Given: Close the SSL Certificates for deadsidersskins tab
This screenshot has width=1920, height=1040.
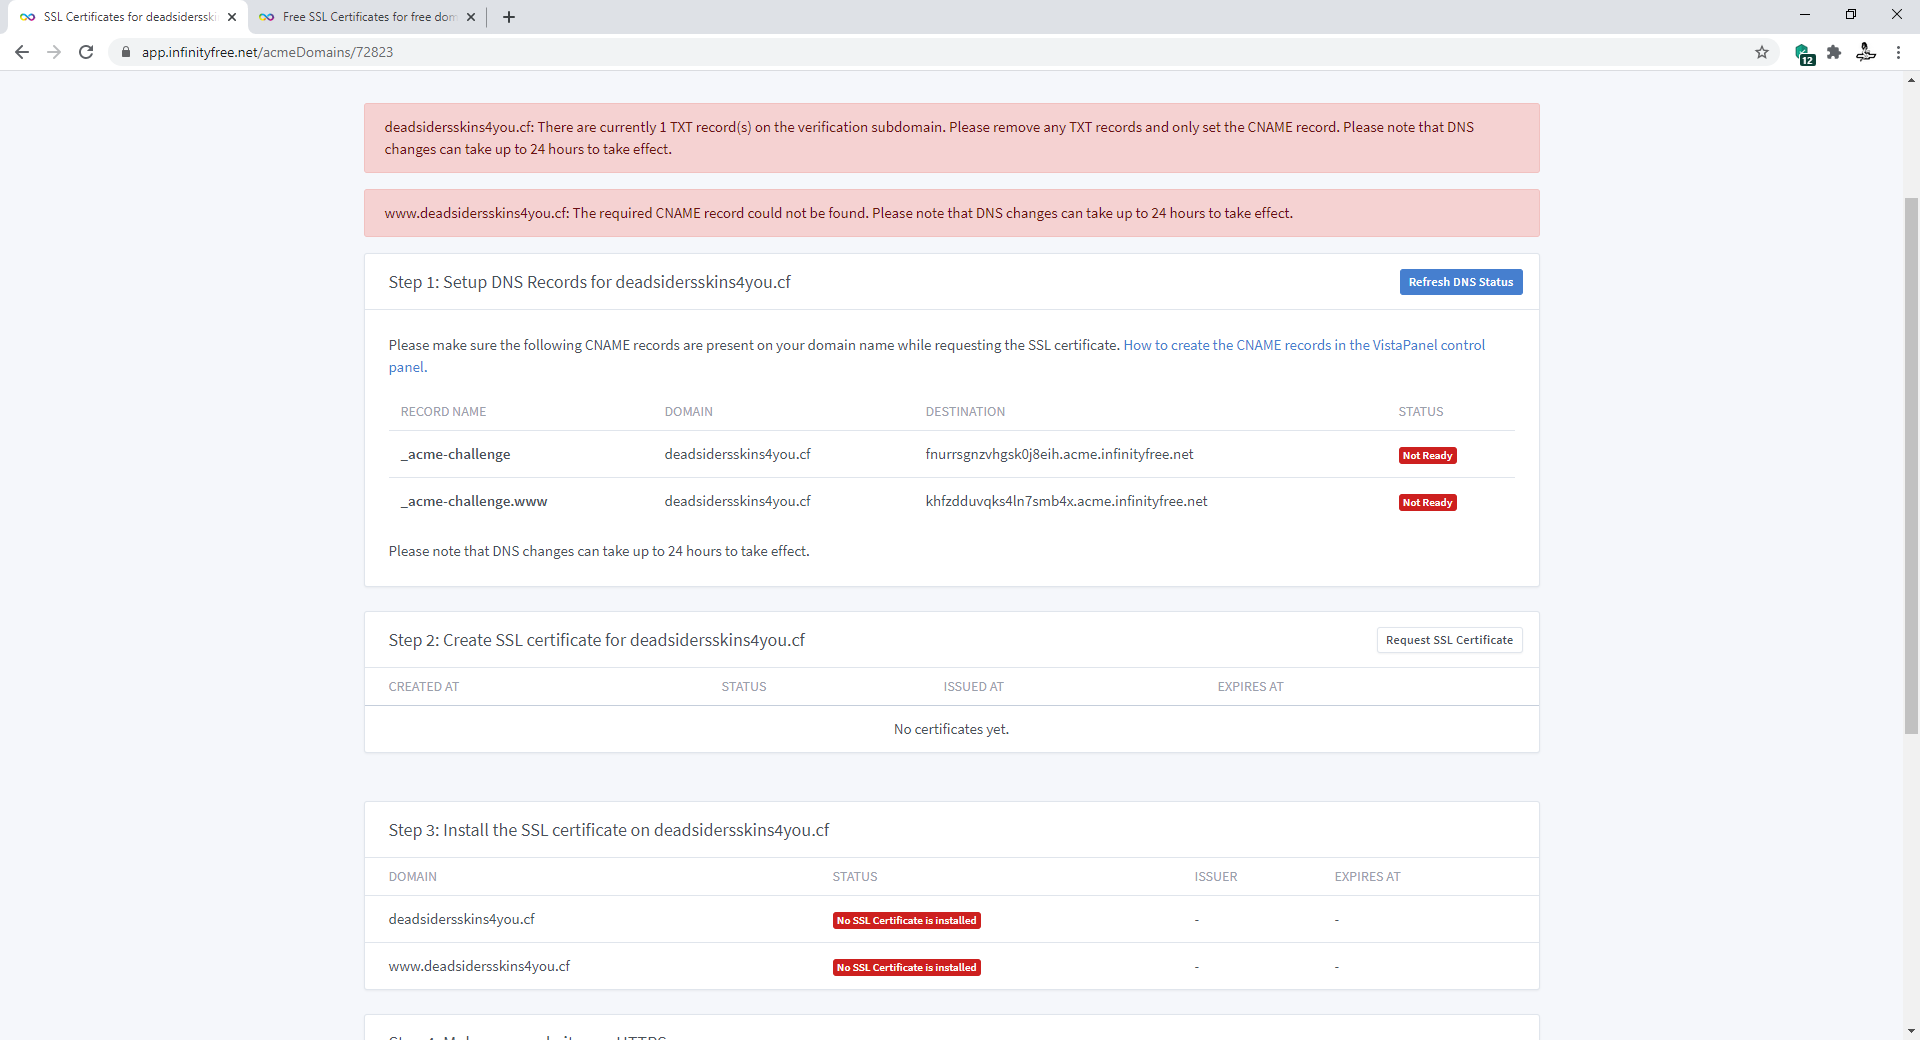Looking at the screenshot, I should (x=232, y=17).
